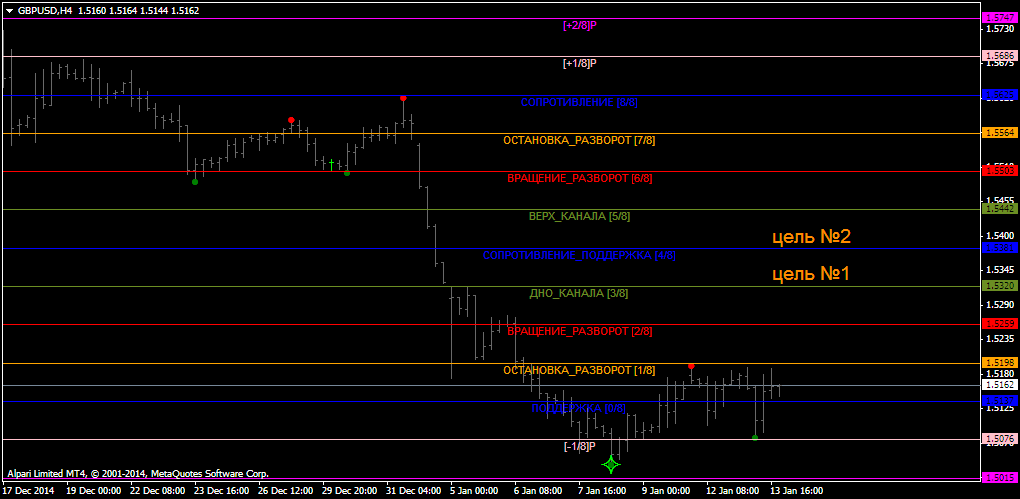Click the olive 1.5442 price tag
The image size is (1020, 499).
pyautogui.click(x=999, y=209)
